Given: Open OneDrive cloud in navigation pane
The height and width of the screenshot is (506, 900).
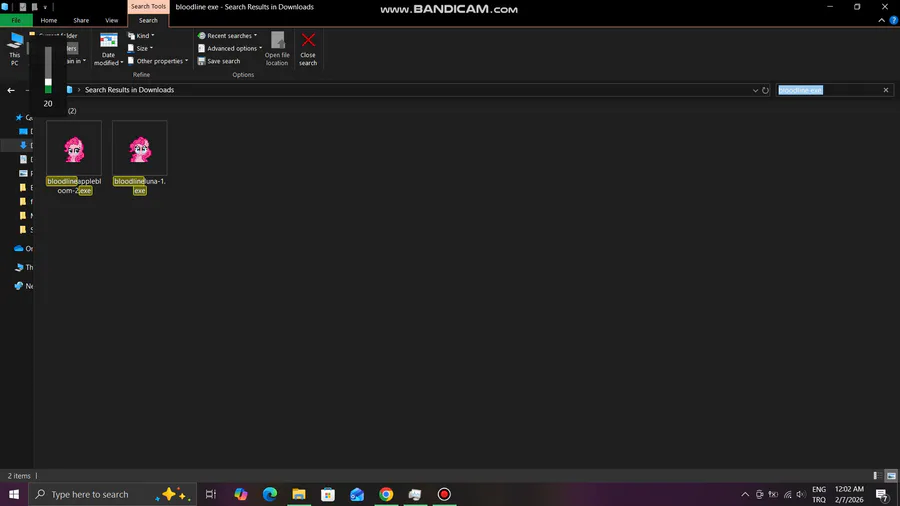Looking at the screenshot, I should (19, 248).
